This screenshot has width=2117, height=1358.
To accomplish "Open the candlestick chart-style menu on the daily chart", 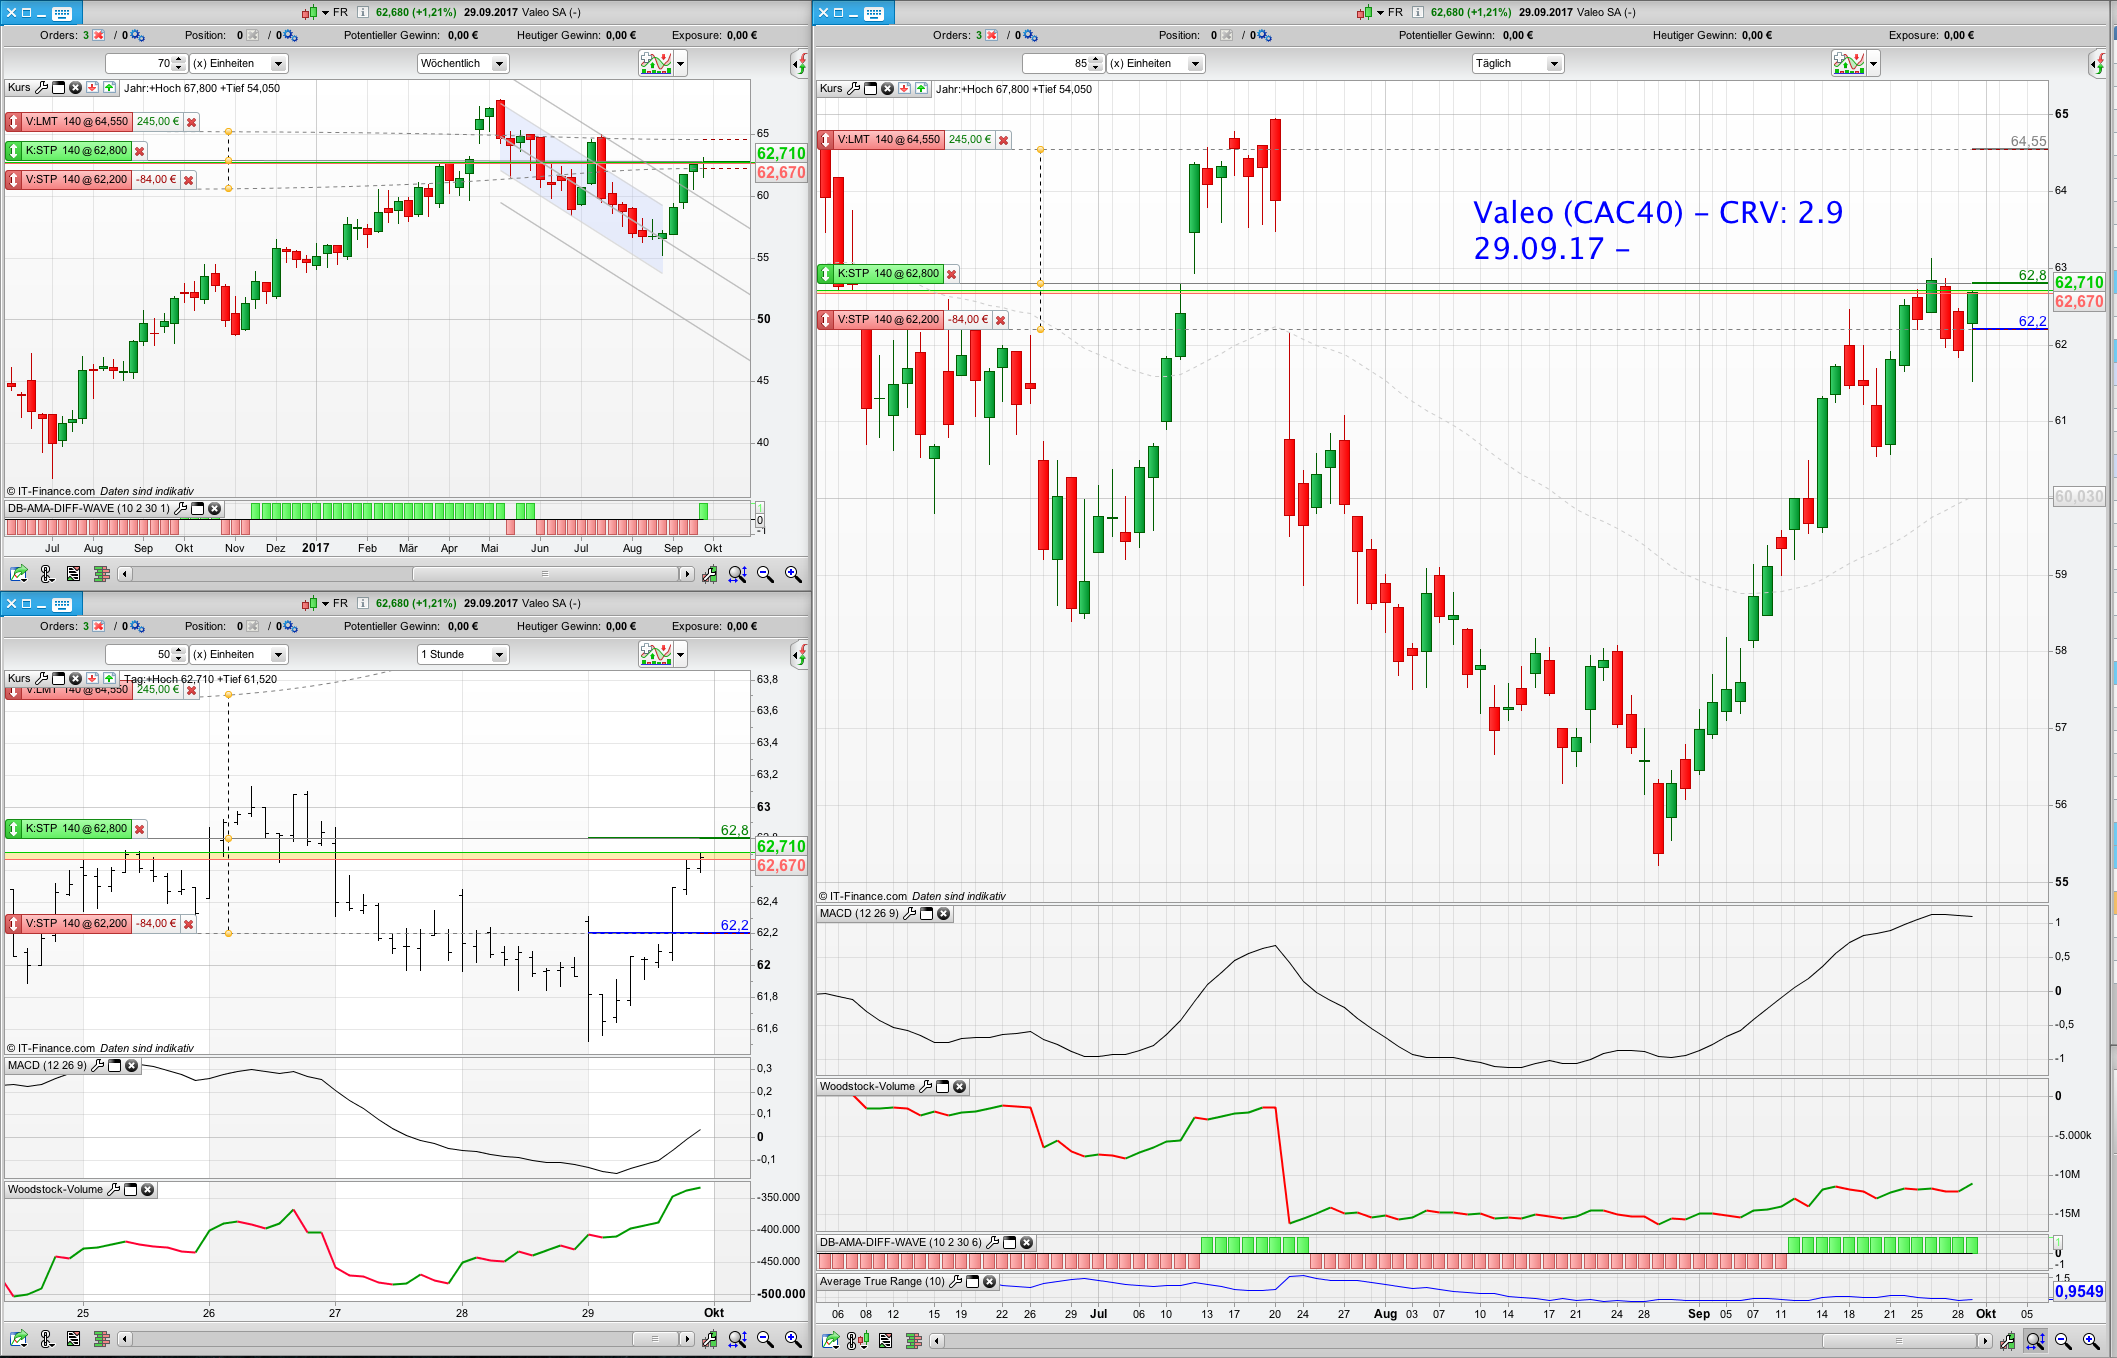I will click(x=1365, y=12).
